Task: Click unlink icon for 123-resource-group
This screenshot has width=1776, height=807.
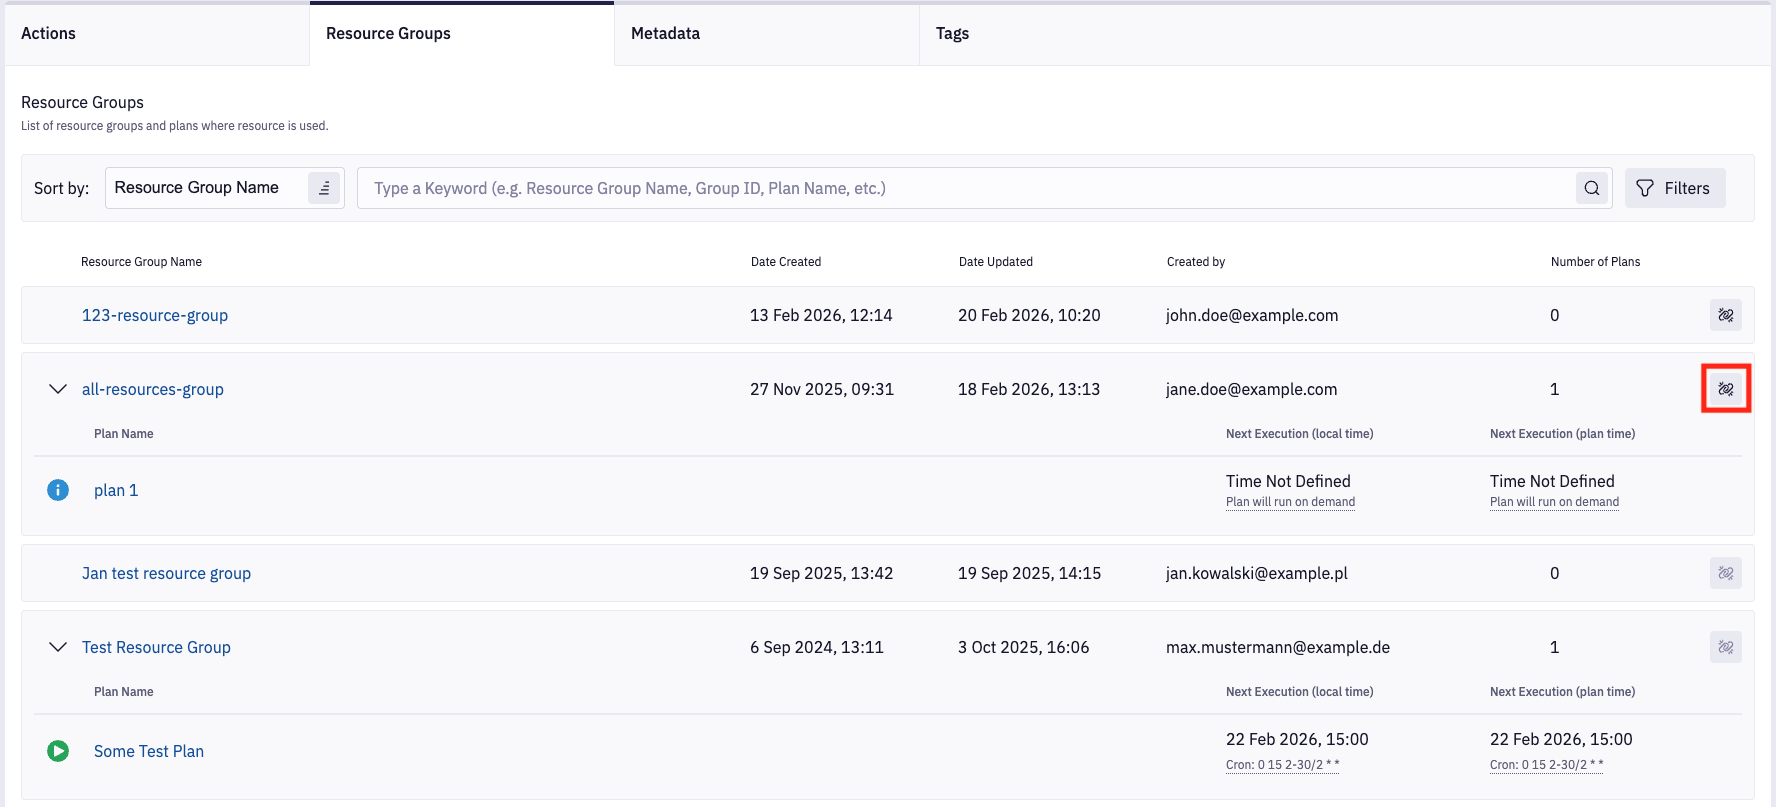Action: tap(1725, 315)
